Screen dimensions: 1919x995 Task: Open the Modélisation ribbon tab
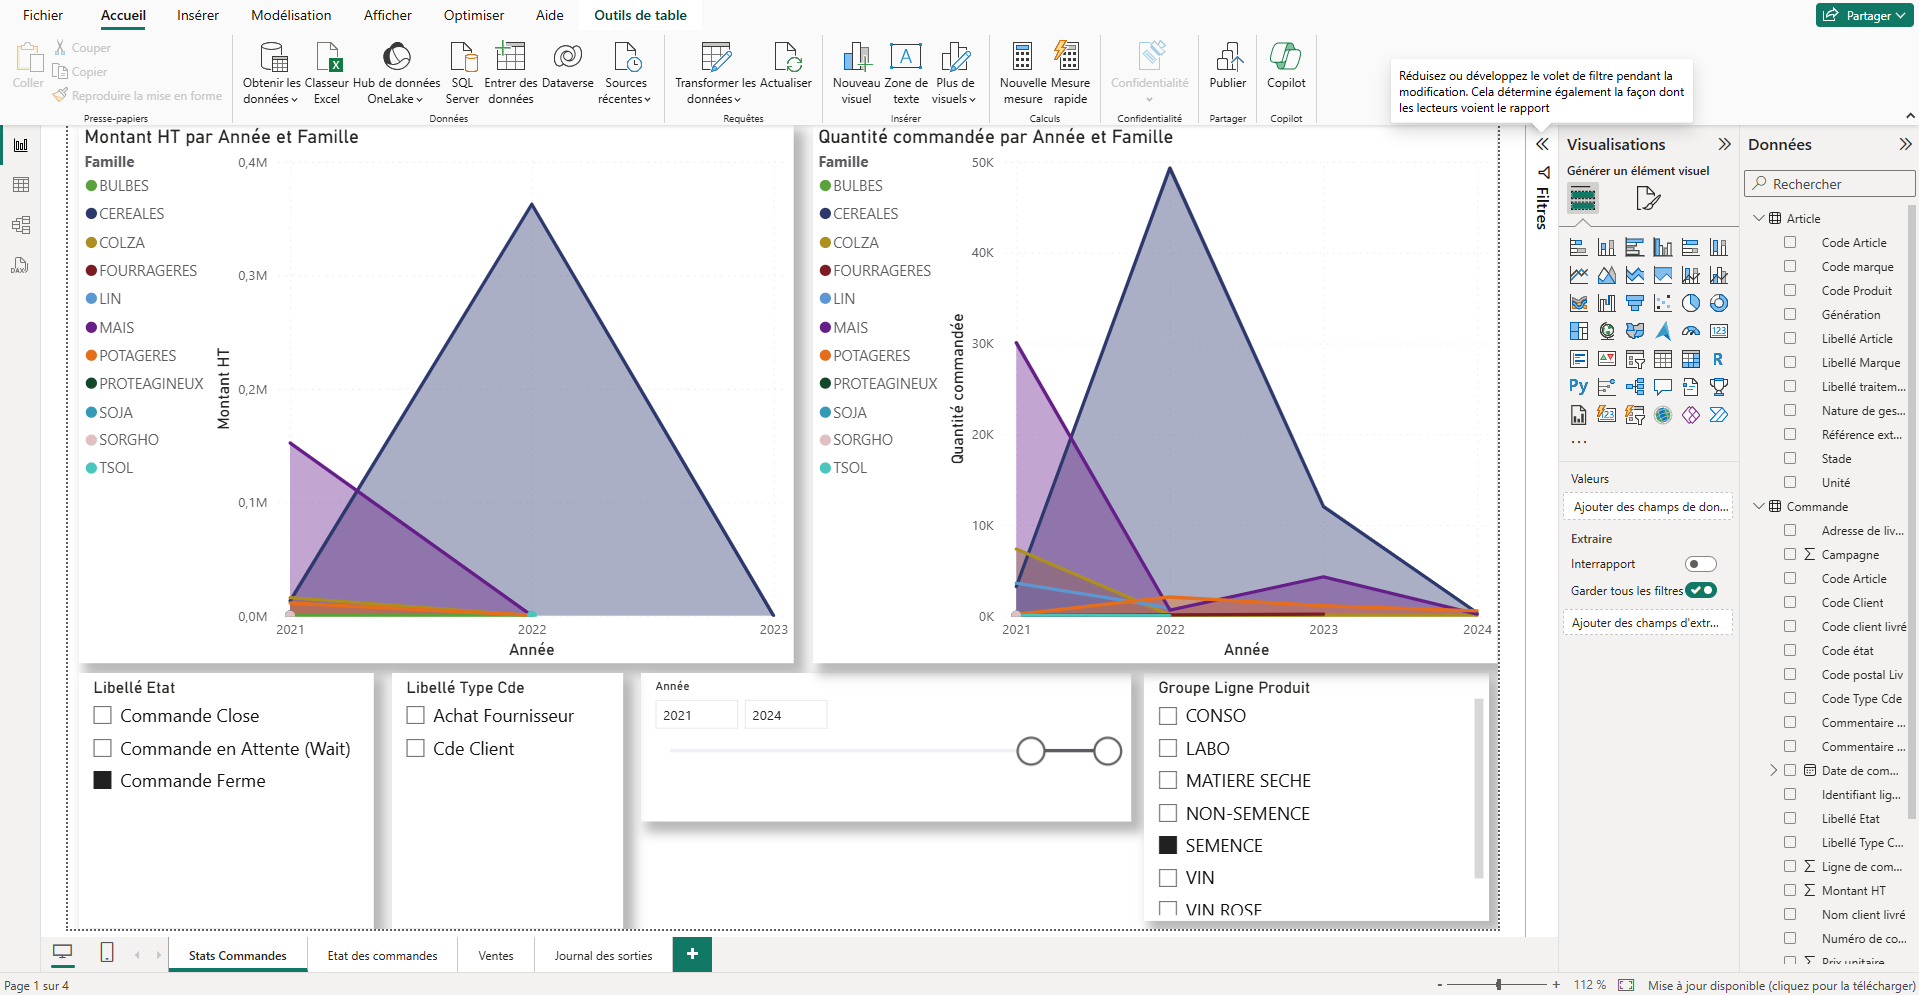[x=291, y=15]
